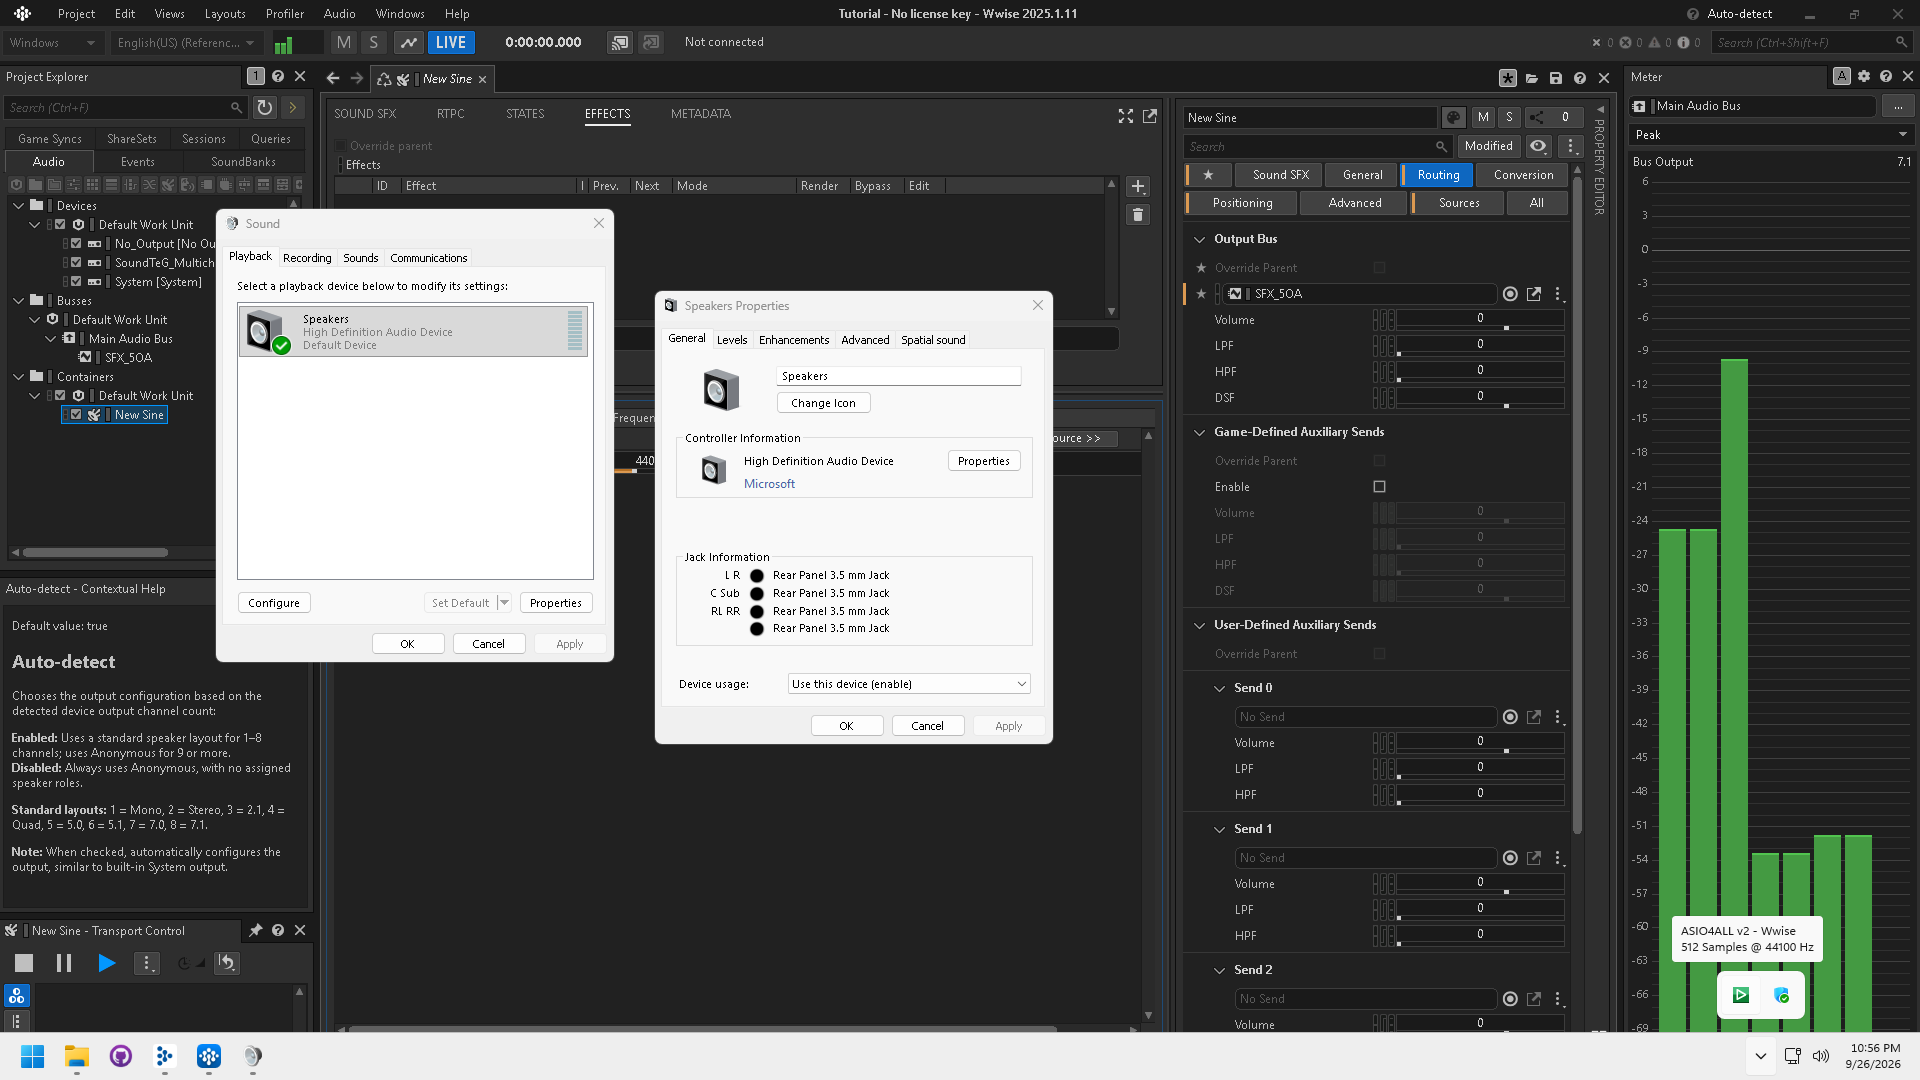
Task: Enable Game-Defined Auxiliary Sends checkbox
Action: tap(1380, 487)
